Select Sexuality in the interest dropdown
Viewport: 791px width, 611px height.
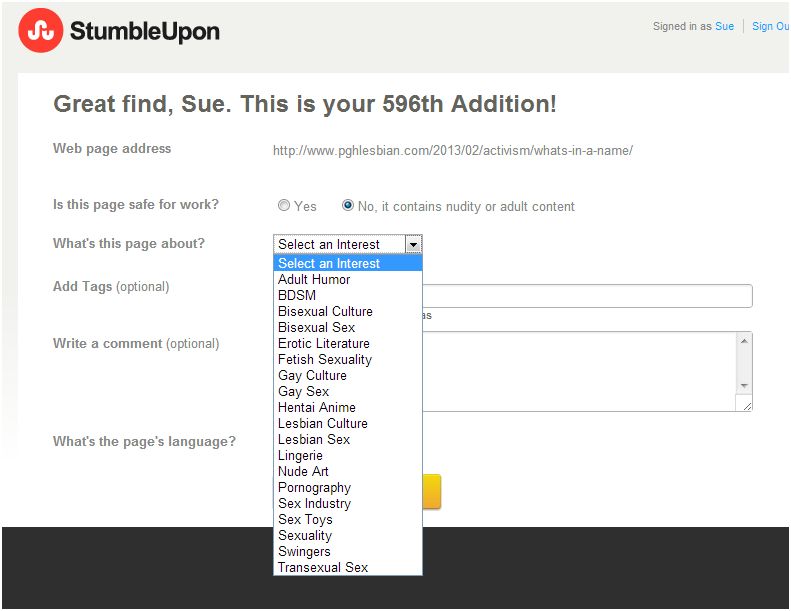(304, 536)
